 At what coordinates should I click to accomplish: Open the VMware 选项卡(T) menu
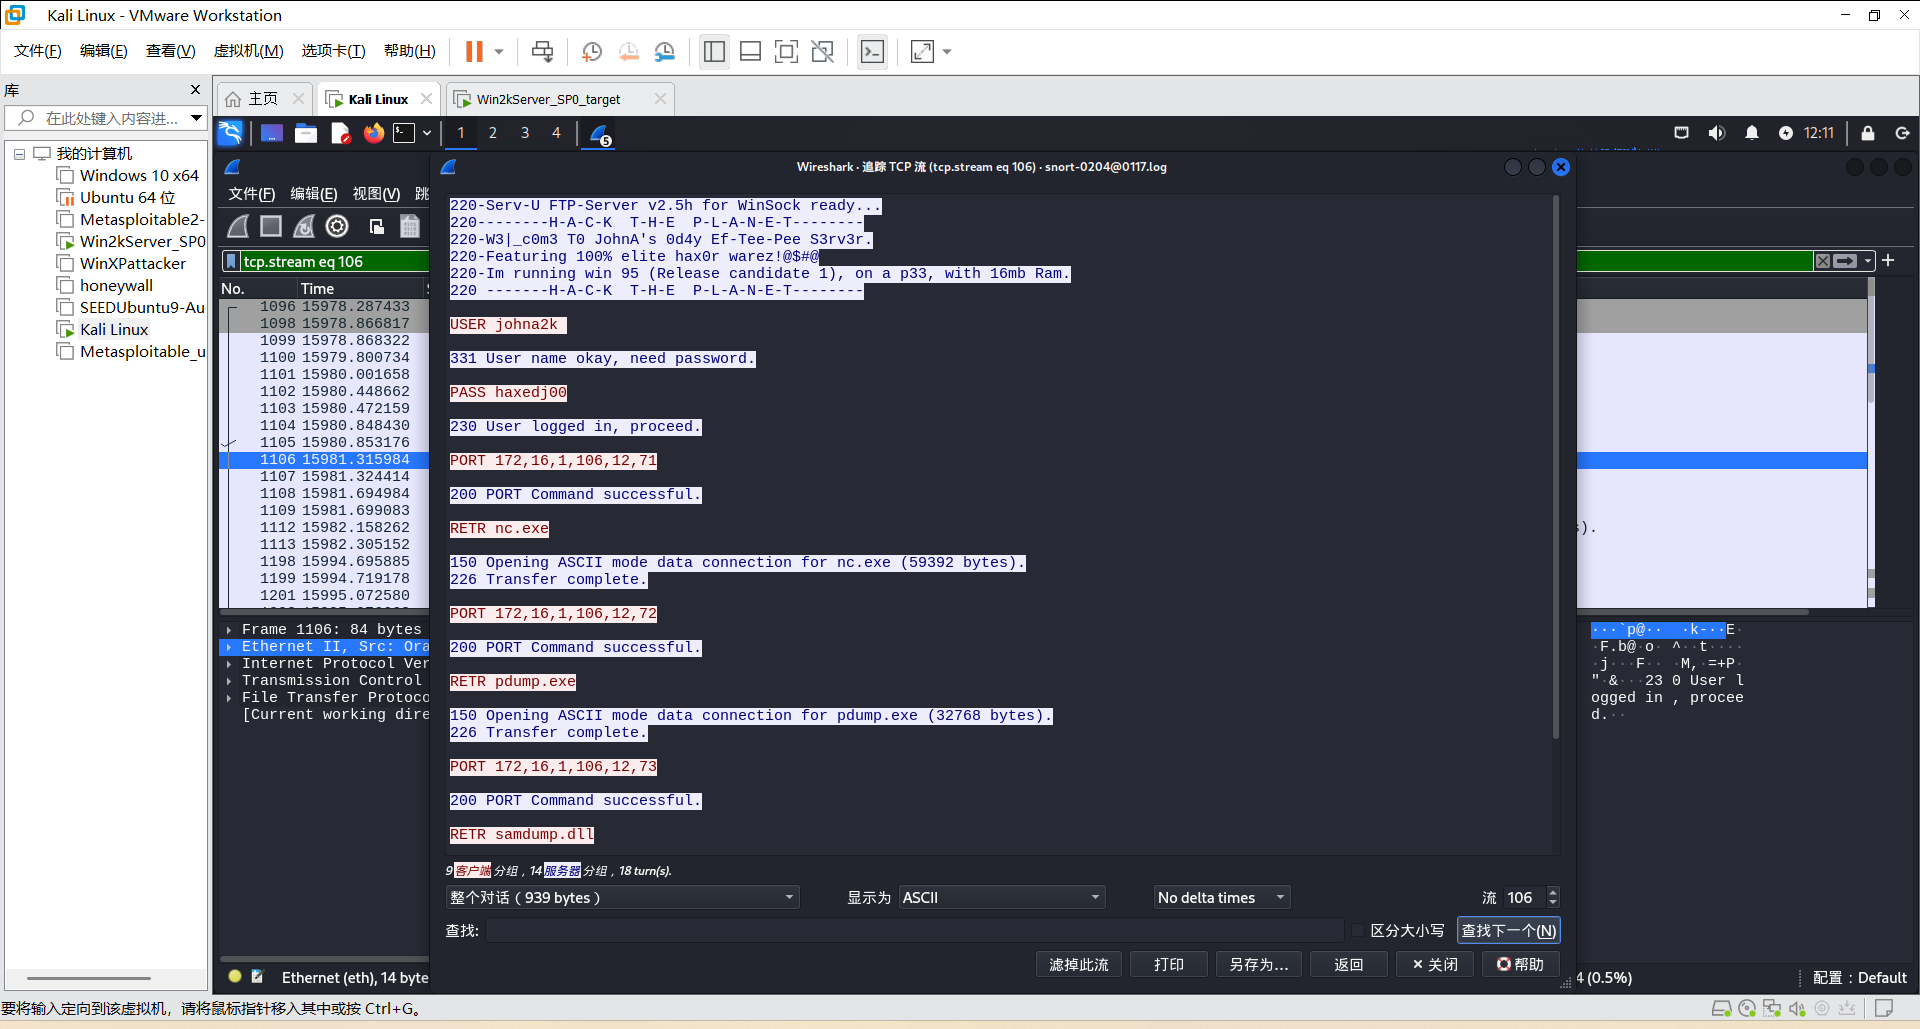(x=334, y=51)
